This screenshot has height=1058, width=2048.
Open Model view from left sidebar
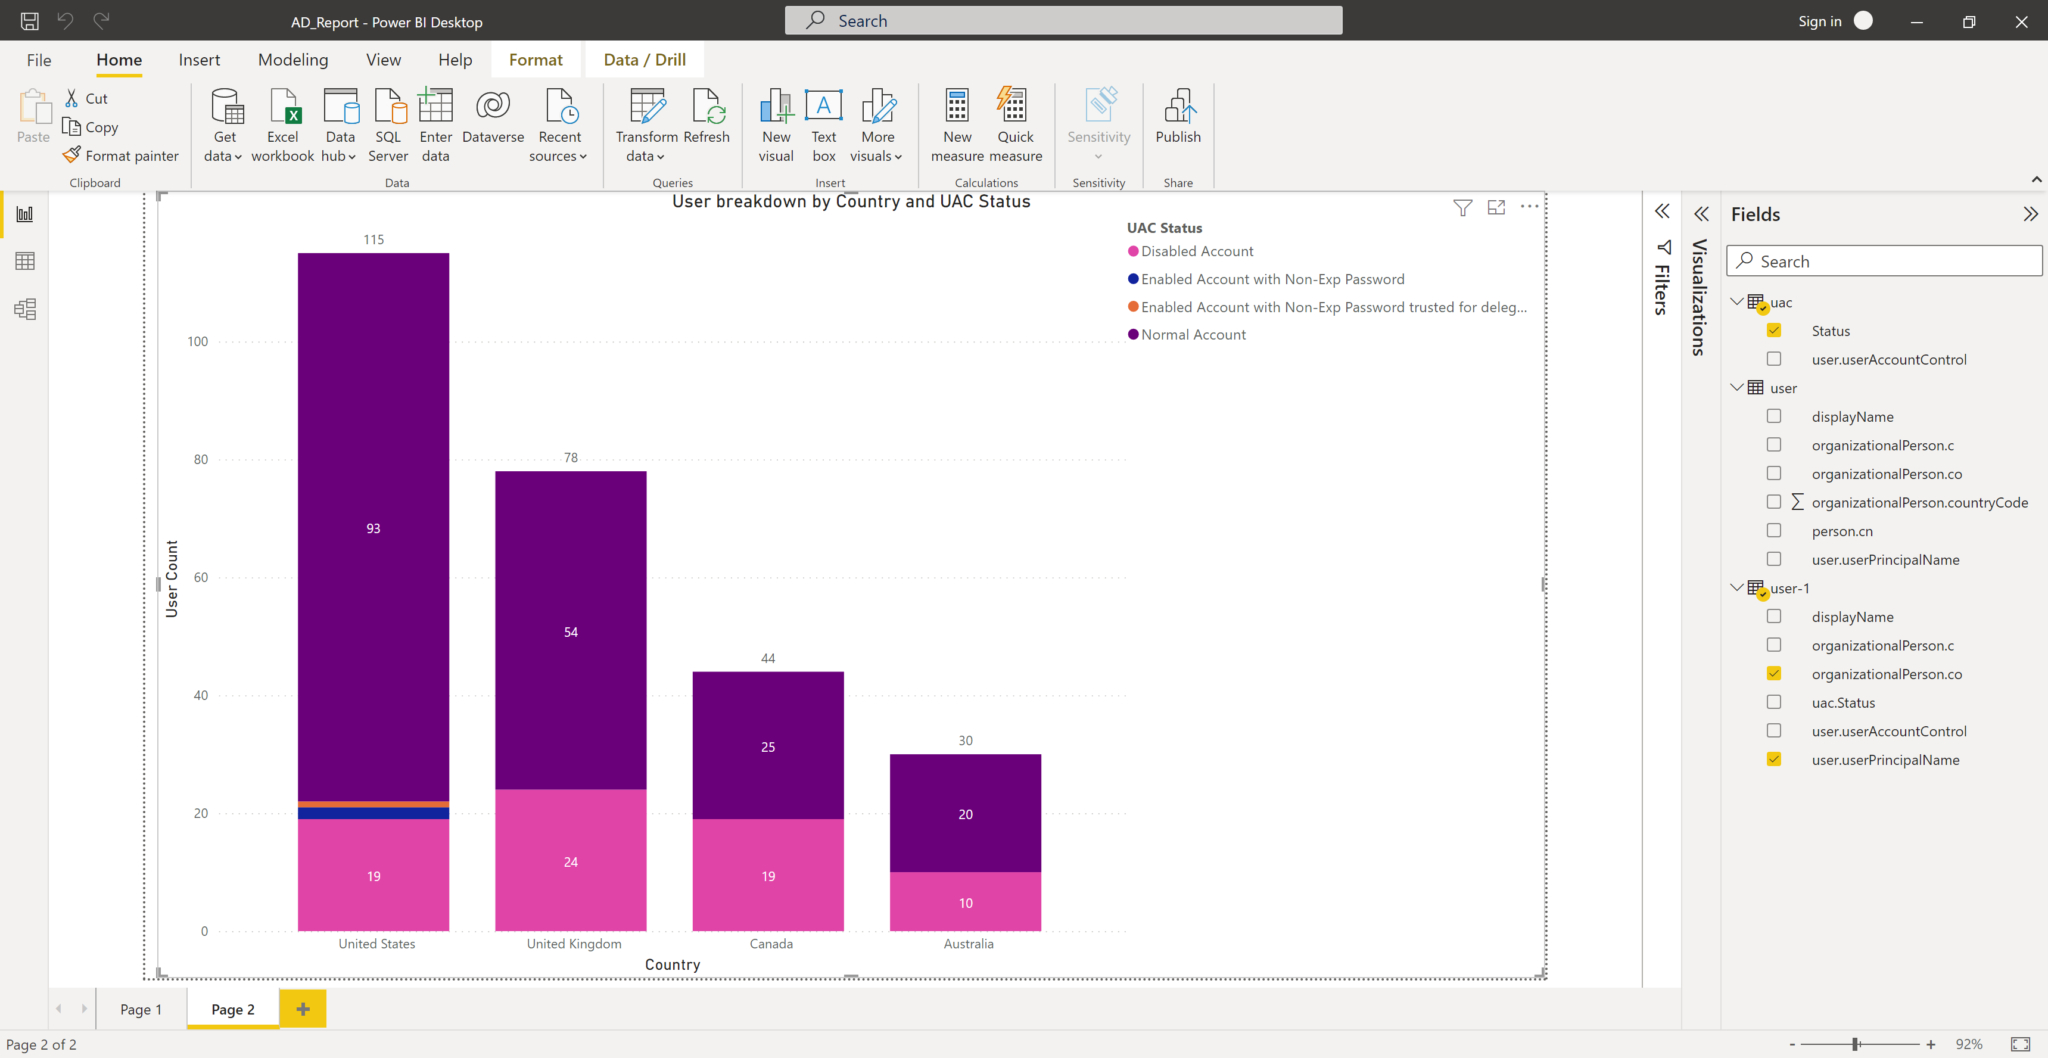click(24, 309)
